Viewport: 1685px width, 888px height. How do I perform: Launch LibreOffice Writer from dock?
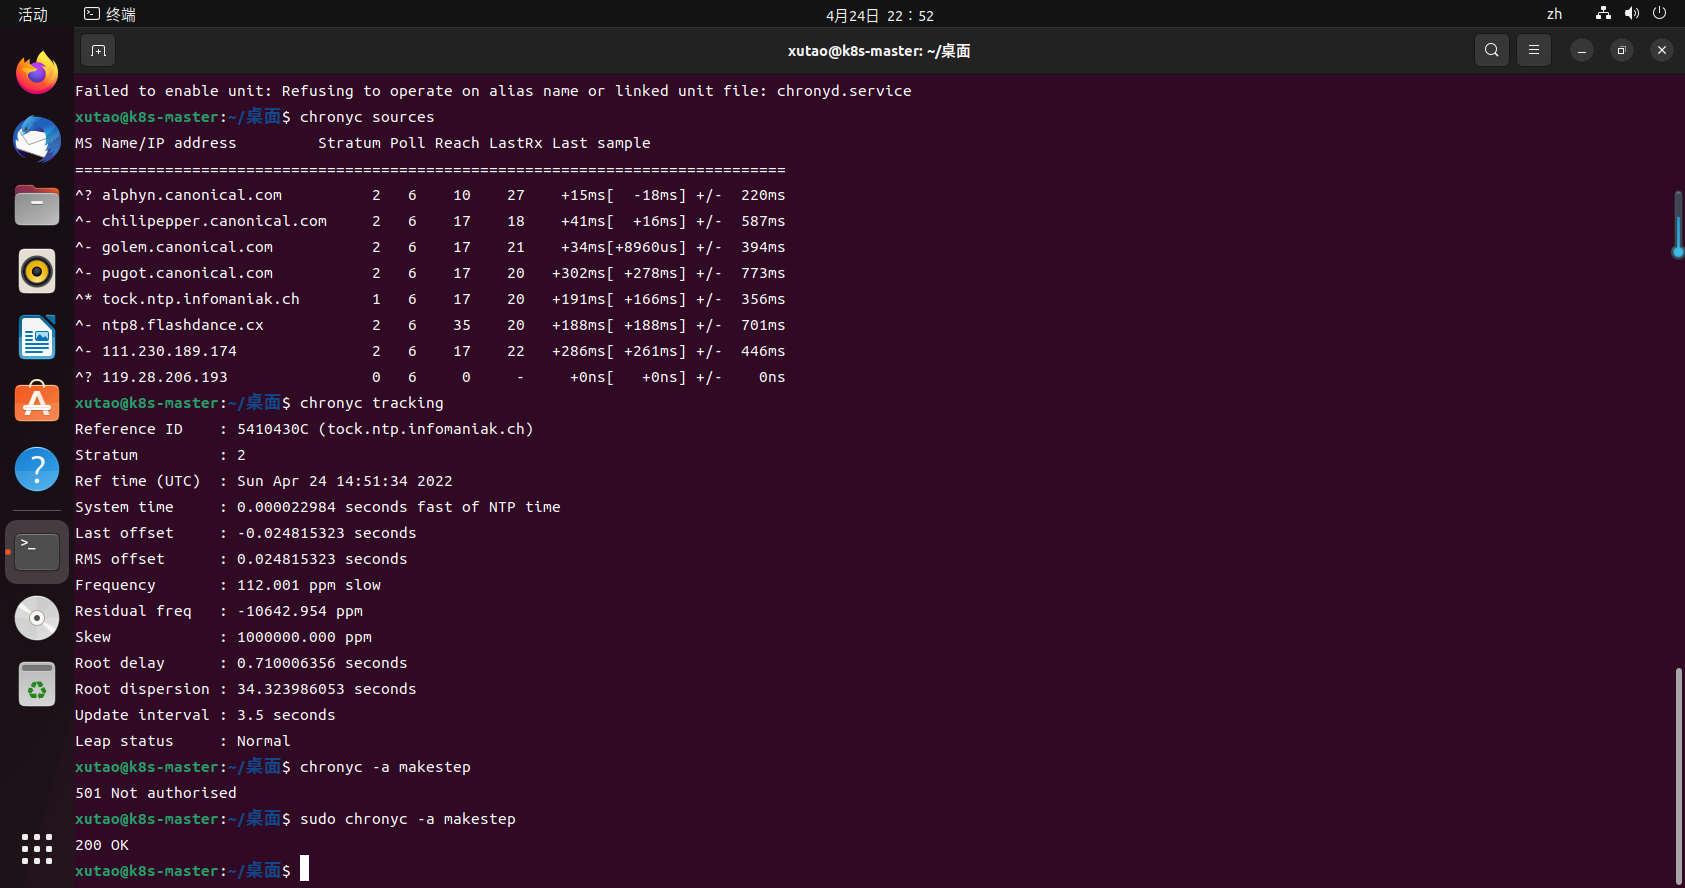(x=37, y=337)
